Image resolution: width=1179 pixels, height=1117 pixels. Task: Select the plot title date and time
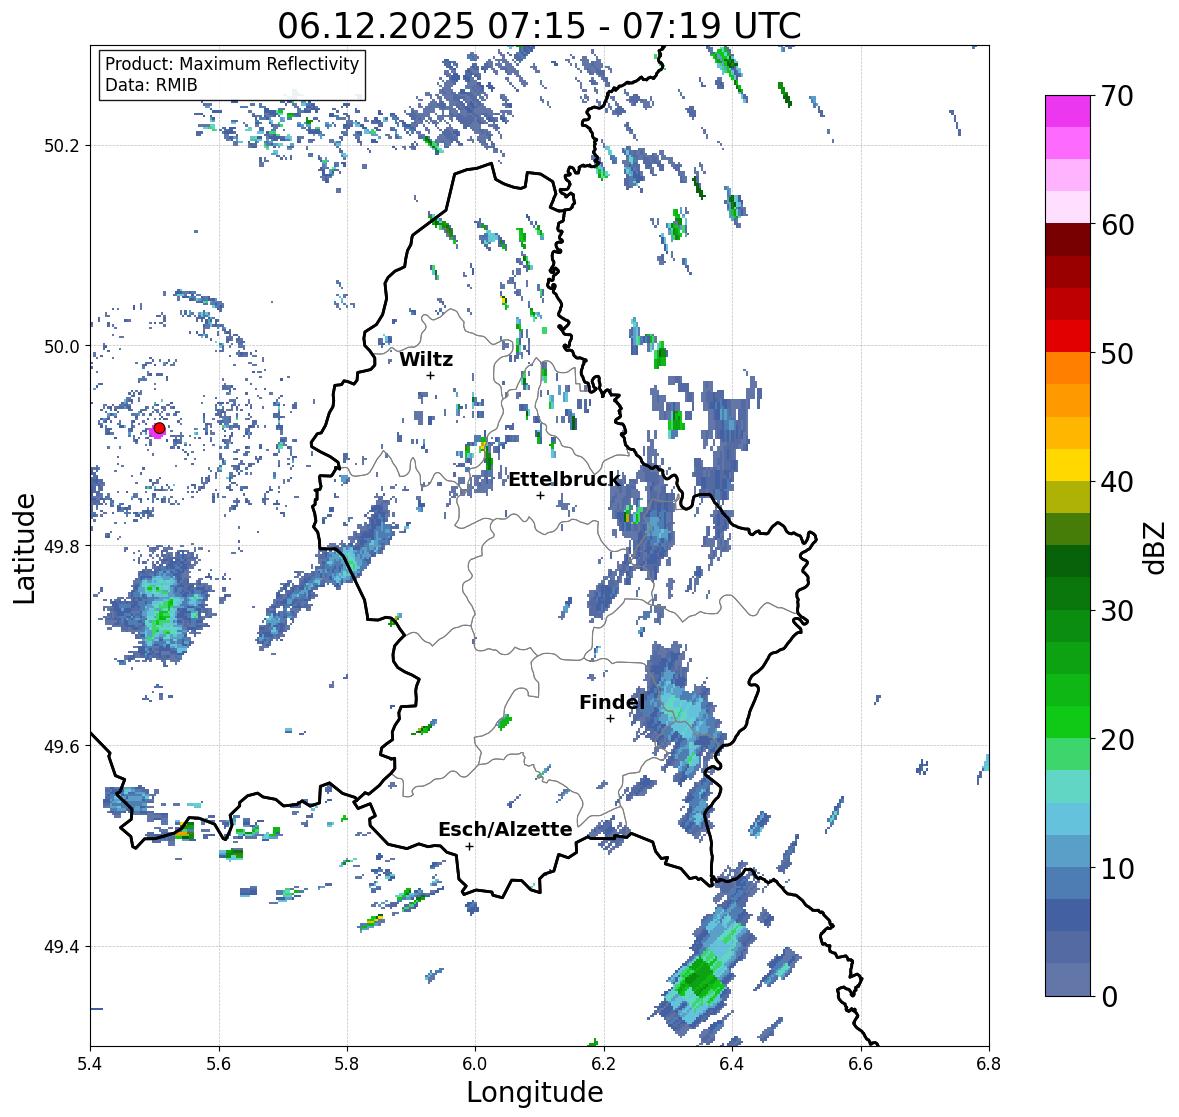click(x=539, y=26)
